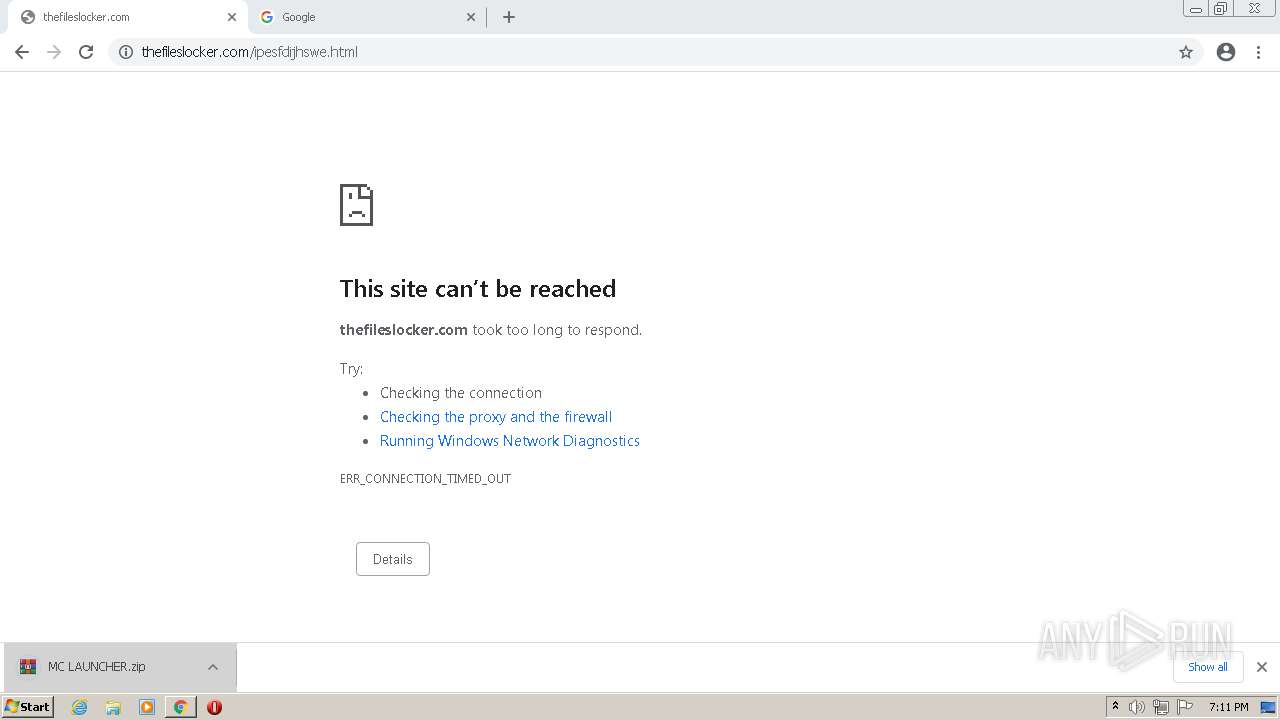Screen dimensions: 1280x720
Task: Click the address bar URL field
Action: (655, 52)
